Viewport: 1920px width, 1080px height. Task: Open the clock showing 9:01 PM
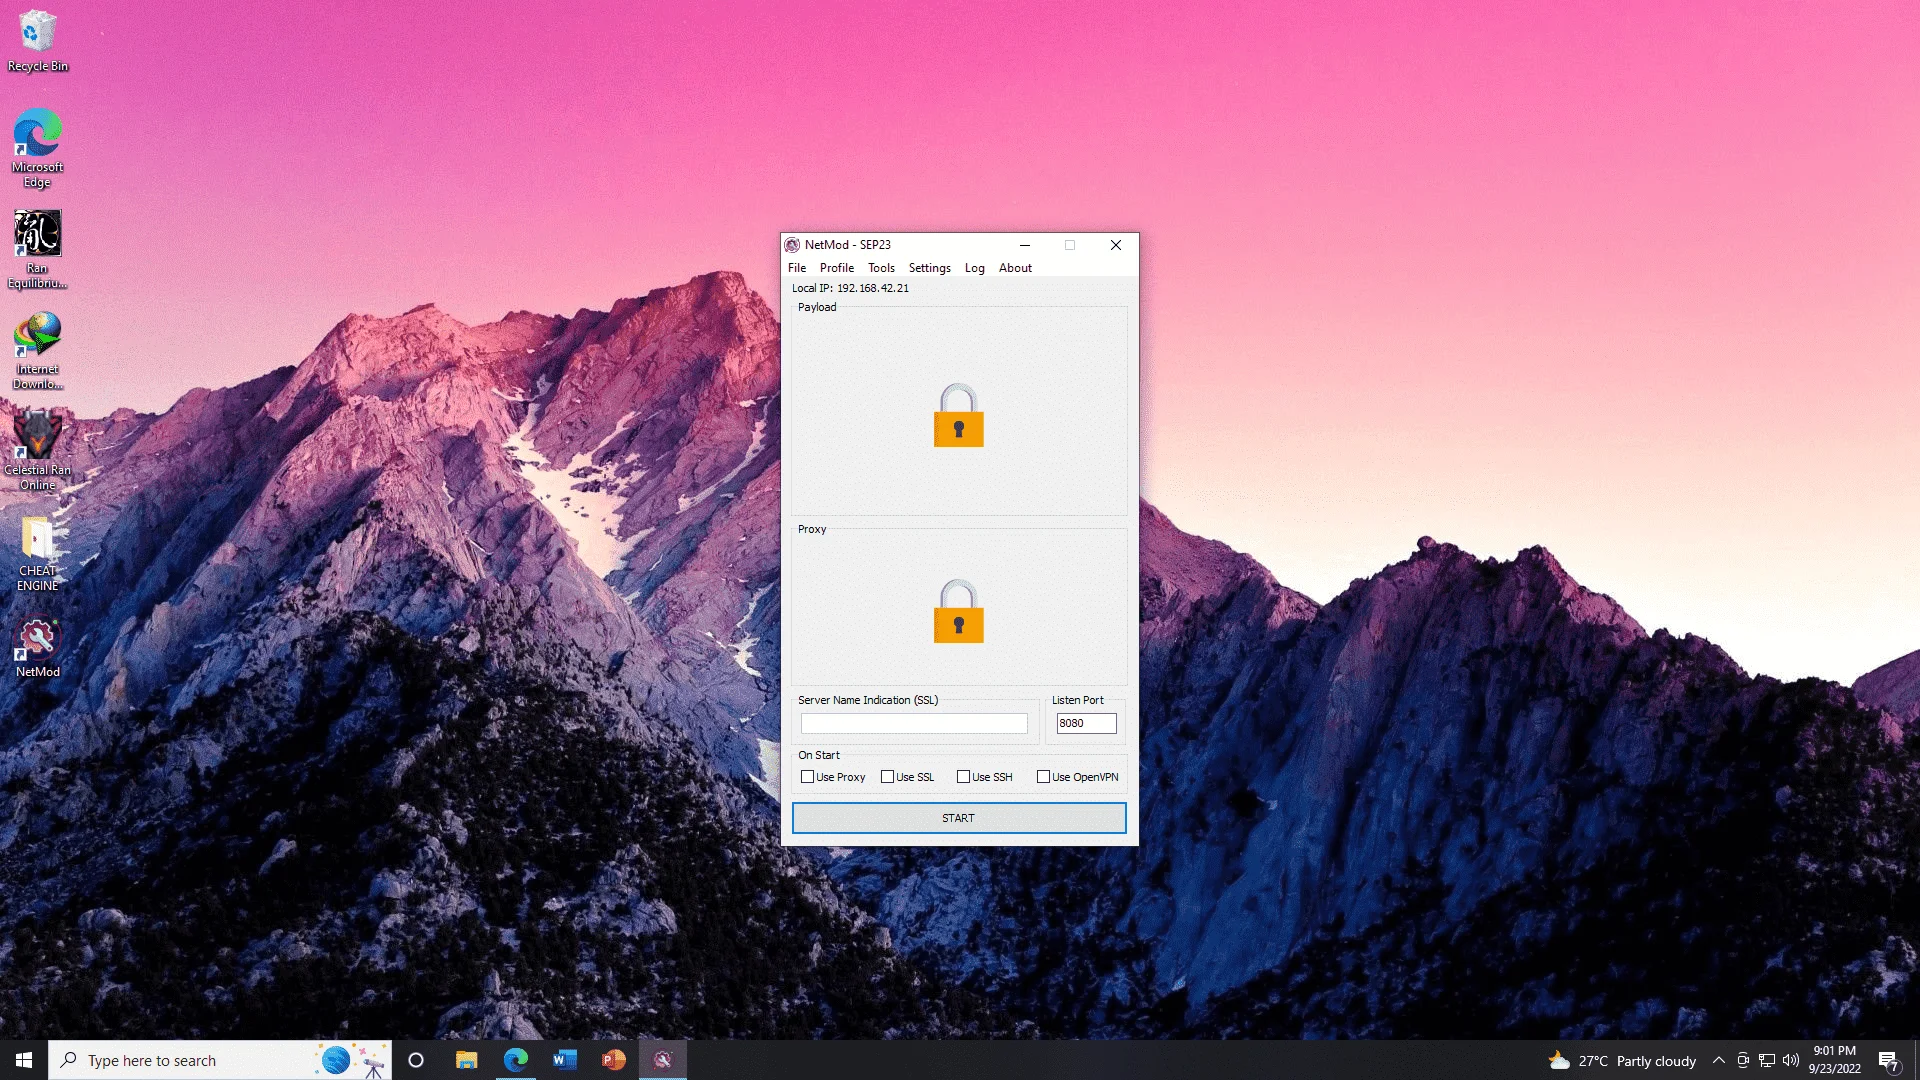click(1834, 1060)
